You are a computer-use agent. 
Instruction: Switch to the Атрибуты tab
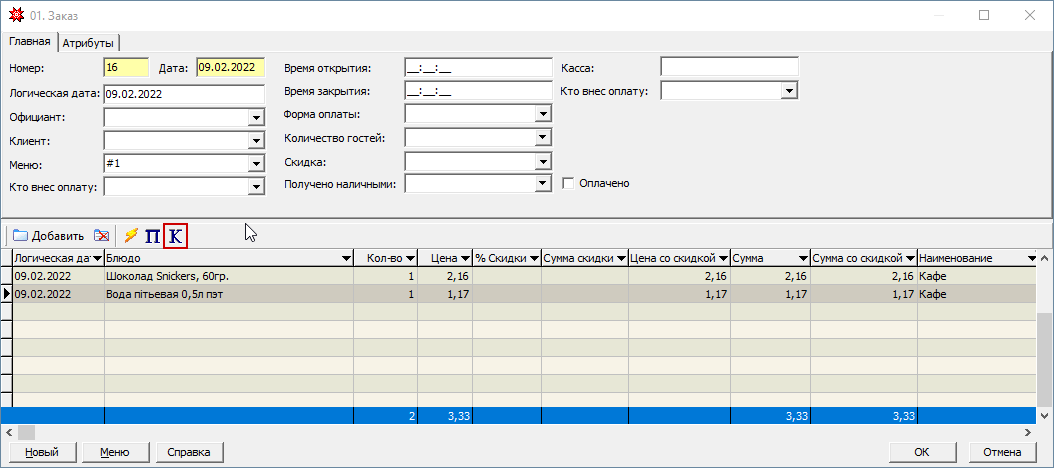coord(88,43)
